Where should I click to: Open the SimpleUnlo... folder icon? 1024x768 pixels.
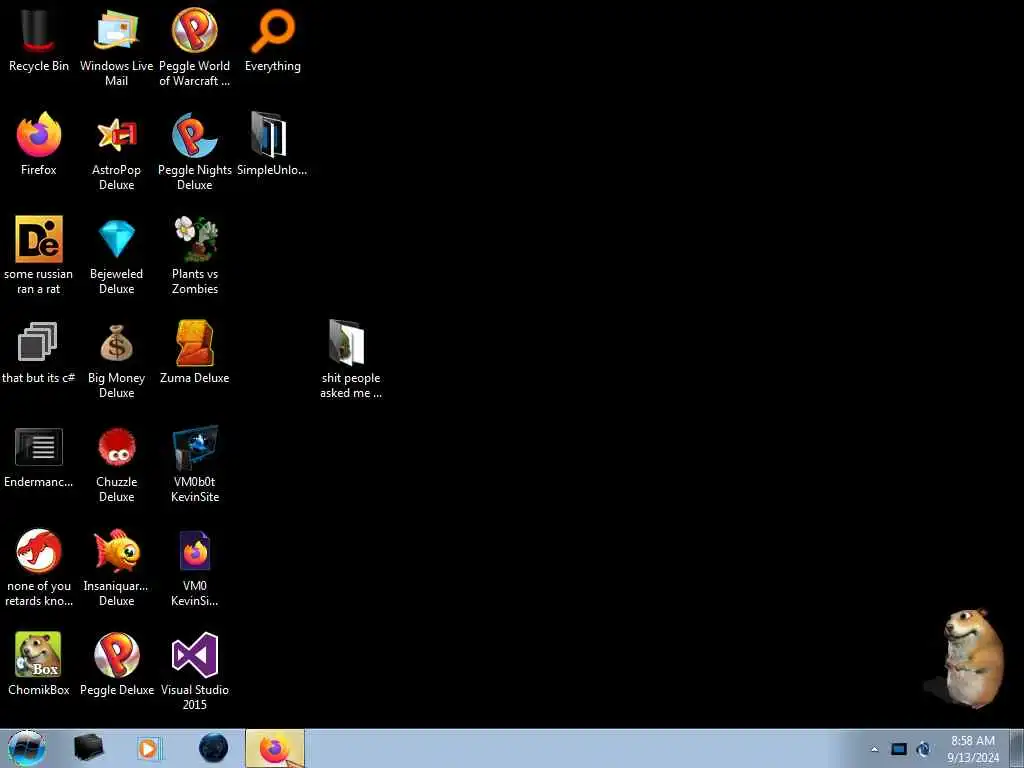[x=269, y=135]
